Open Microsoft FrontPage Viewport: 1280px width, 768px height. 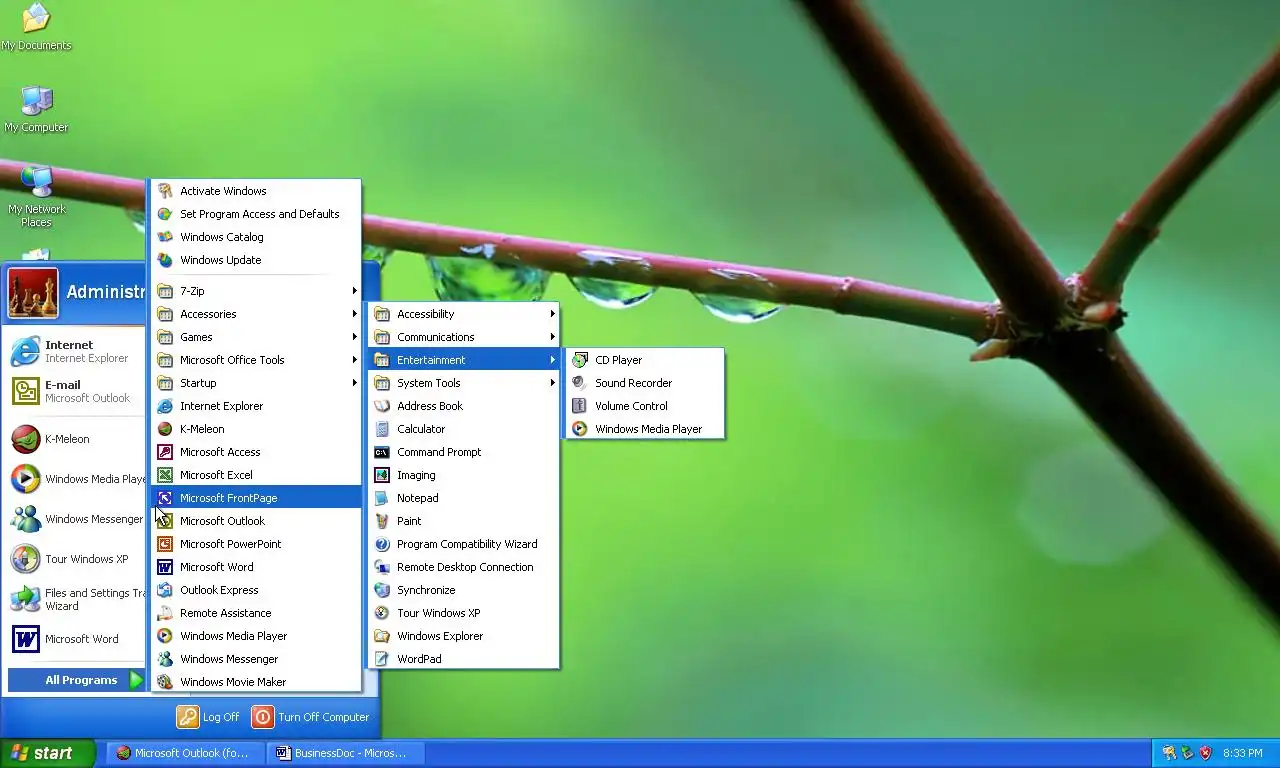pyautogui.click(x=255, y=498)
